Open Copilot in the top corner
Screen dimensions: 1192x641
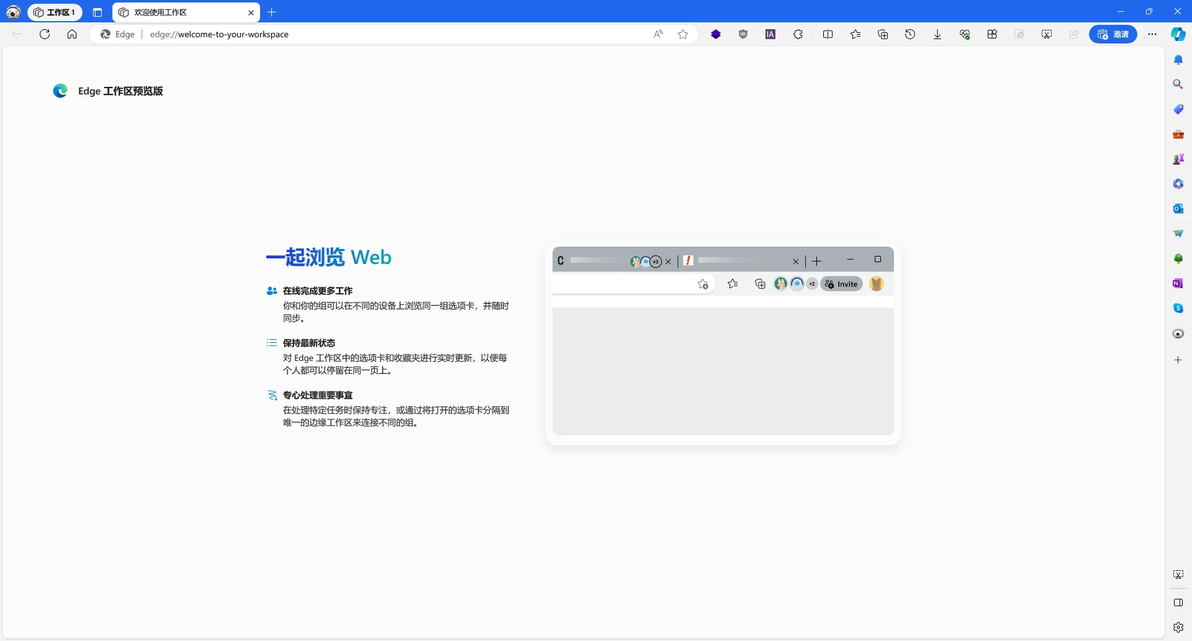(1178, 34)
